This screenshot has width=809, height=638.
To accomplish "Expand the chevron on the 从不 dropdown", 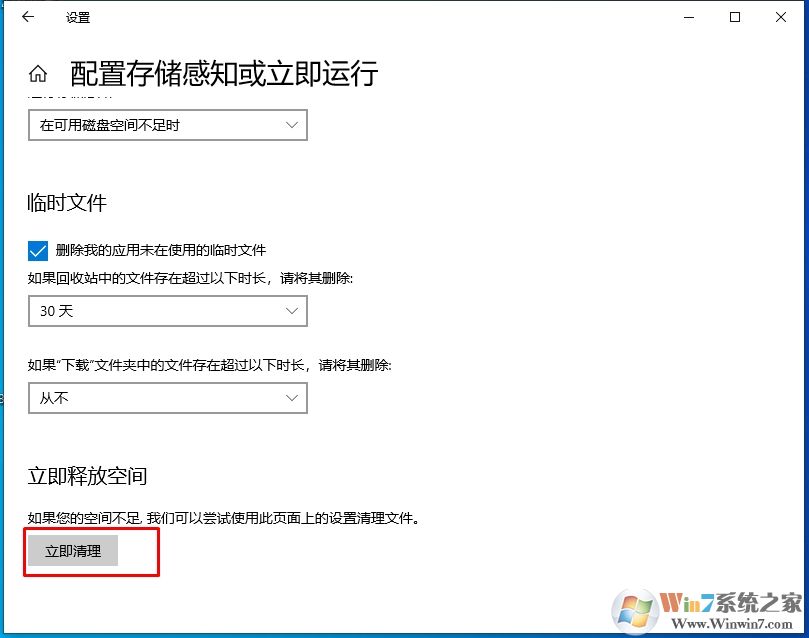I will [293, 398].
